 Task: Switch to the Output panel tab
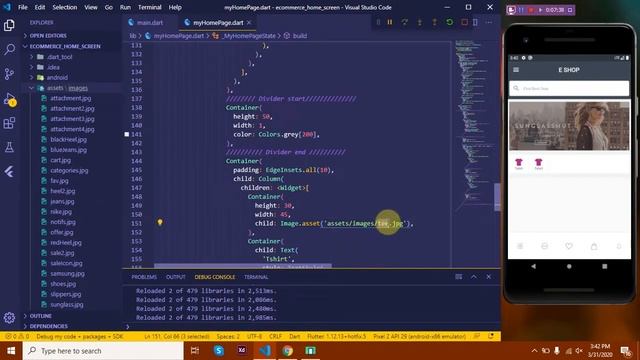click(176, 277)
